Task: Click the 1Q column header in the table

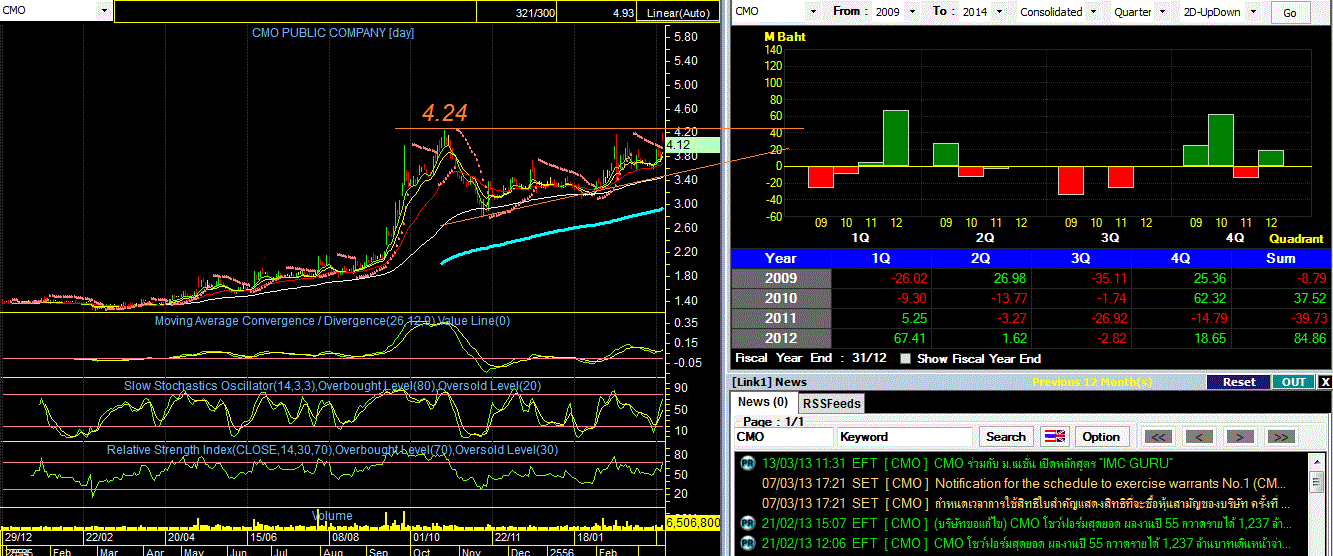Action: (x=881, y=258)
